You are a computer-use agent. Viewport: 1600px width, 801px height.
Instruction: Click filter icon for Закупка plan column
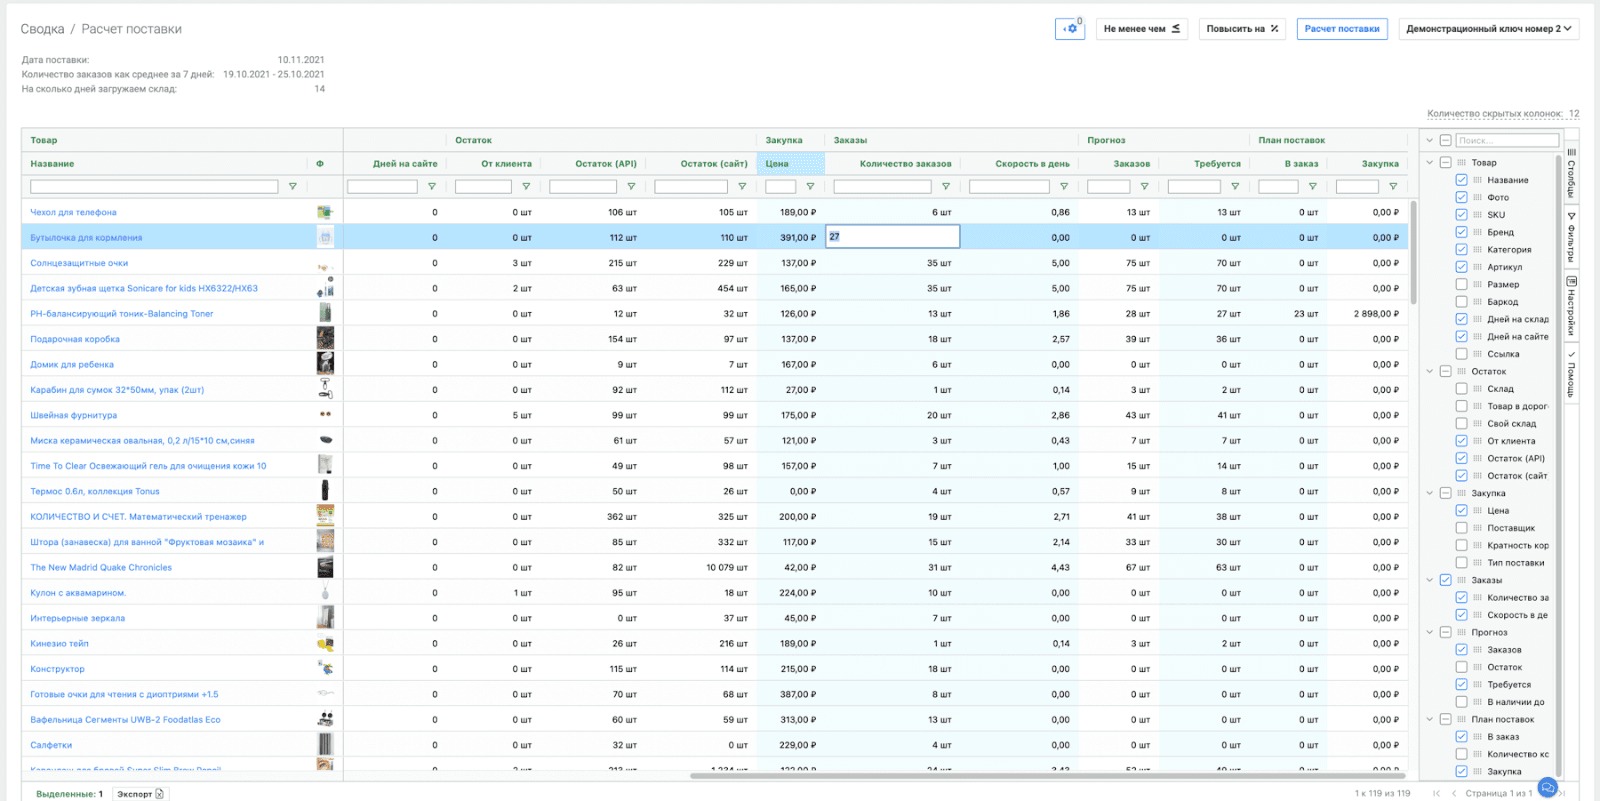(x=1393, y=187)
